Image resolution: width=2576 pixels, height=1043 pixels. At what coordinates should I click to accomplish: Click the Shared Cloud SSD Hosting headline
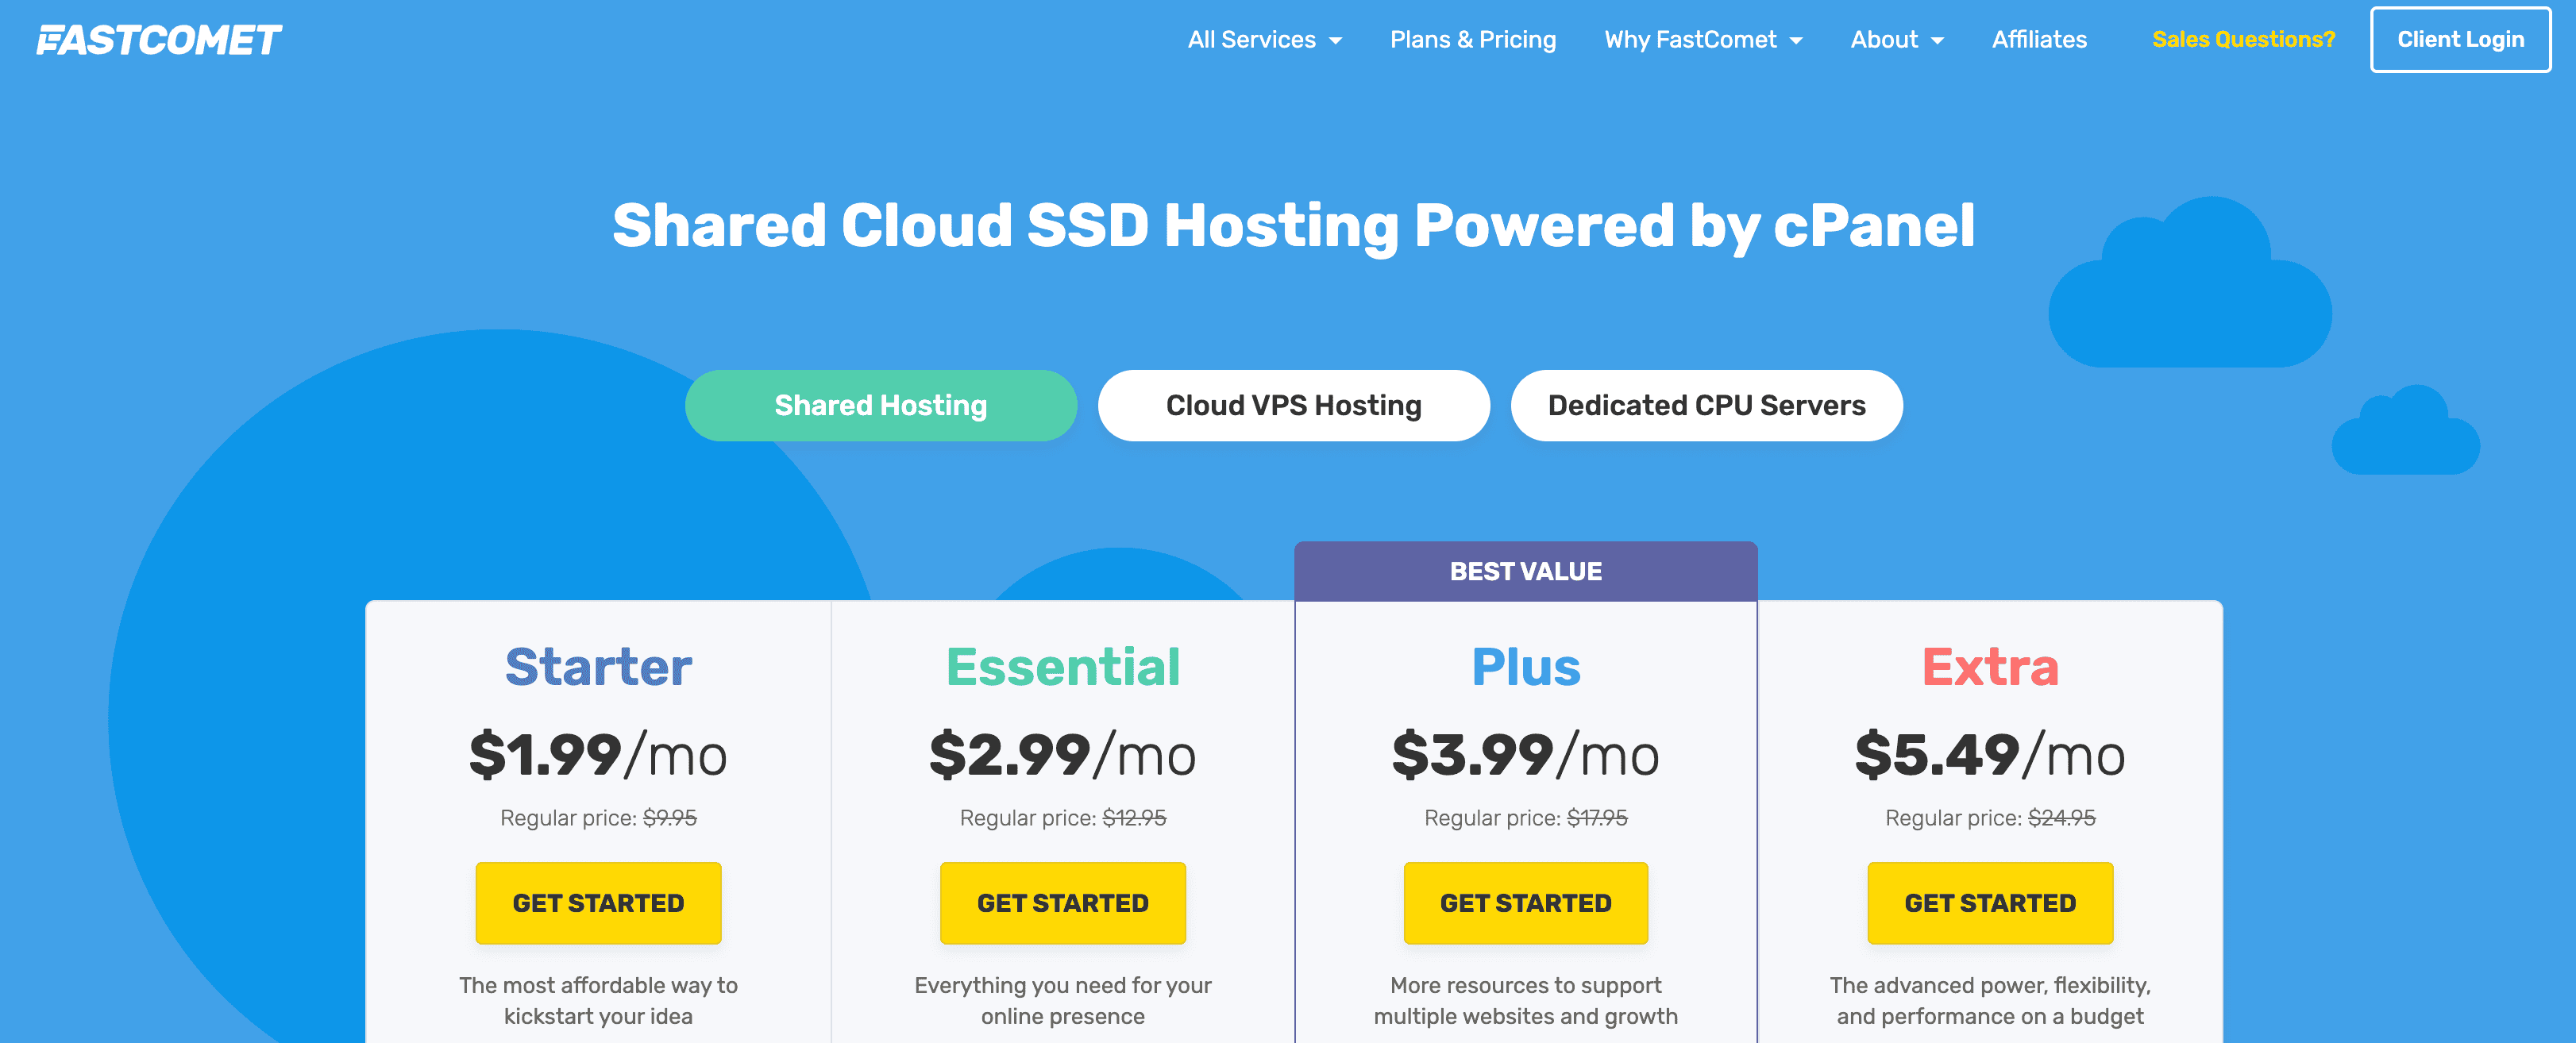(1293, 226)
